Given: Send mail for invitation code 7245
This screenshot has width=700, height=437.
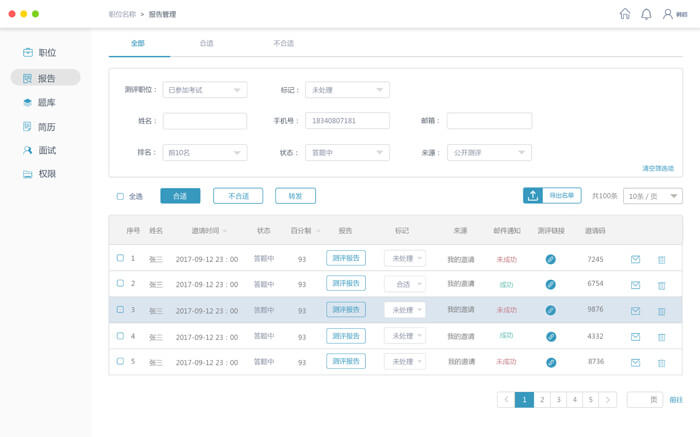Looking at the screenshot, I should coord(635,259).
